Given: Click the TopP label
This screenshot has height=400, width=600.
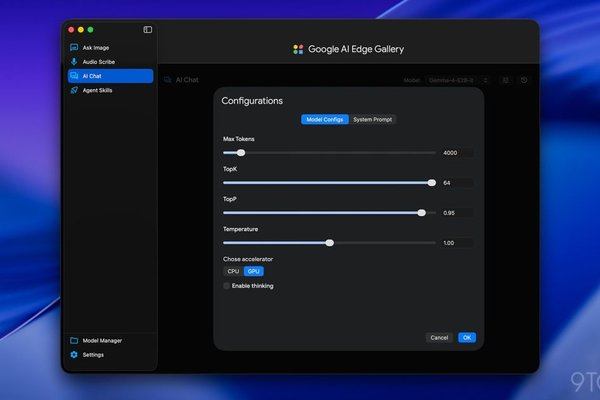Looking at the screenshot, I should (230, 199).
